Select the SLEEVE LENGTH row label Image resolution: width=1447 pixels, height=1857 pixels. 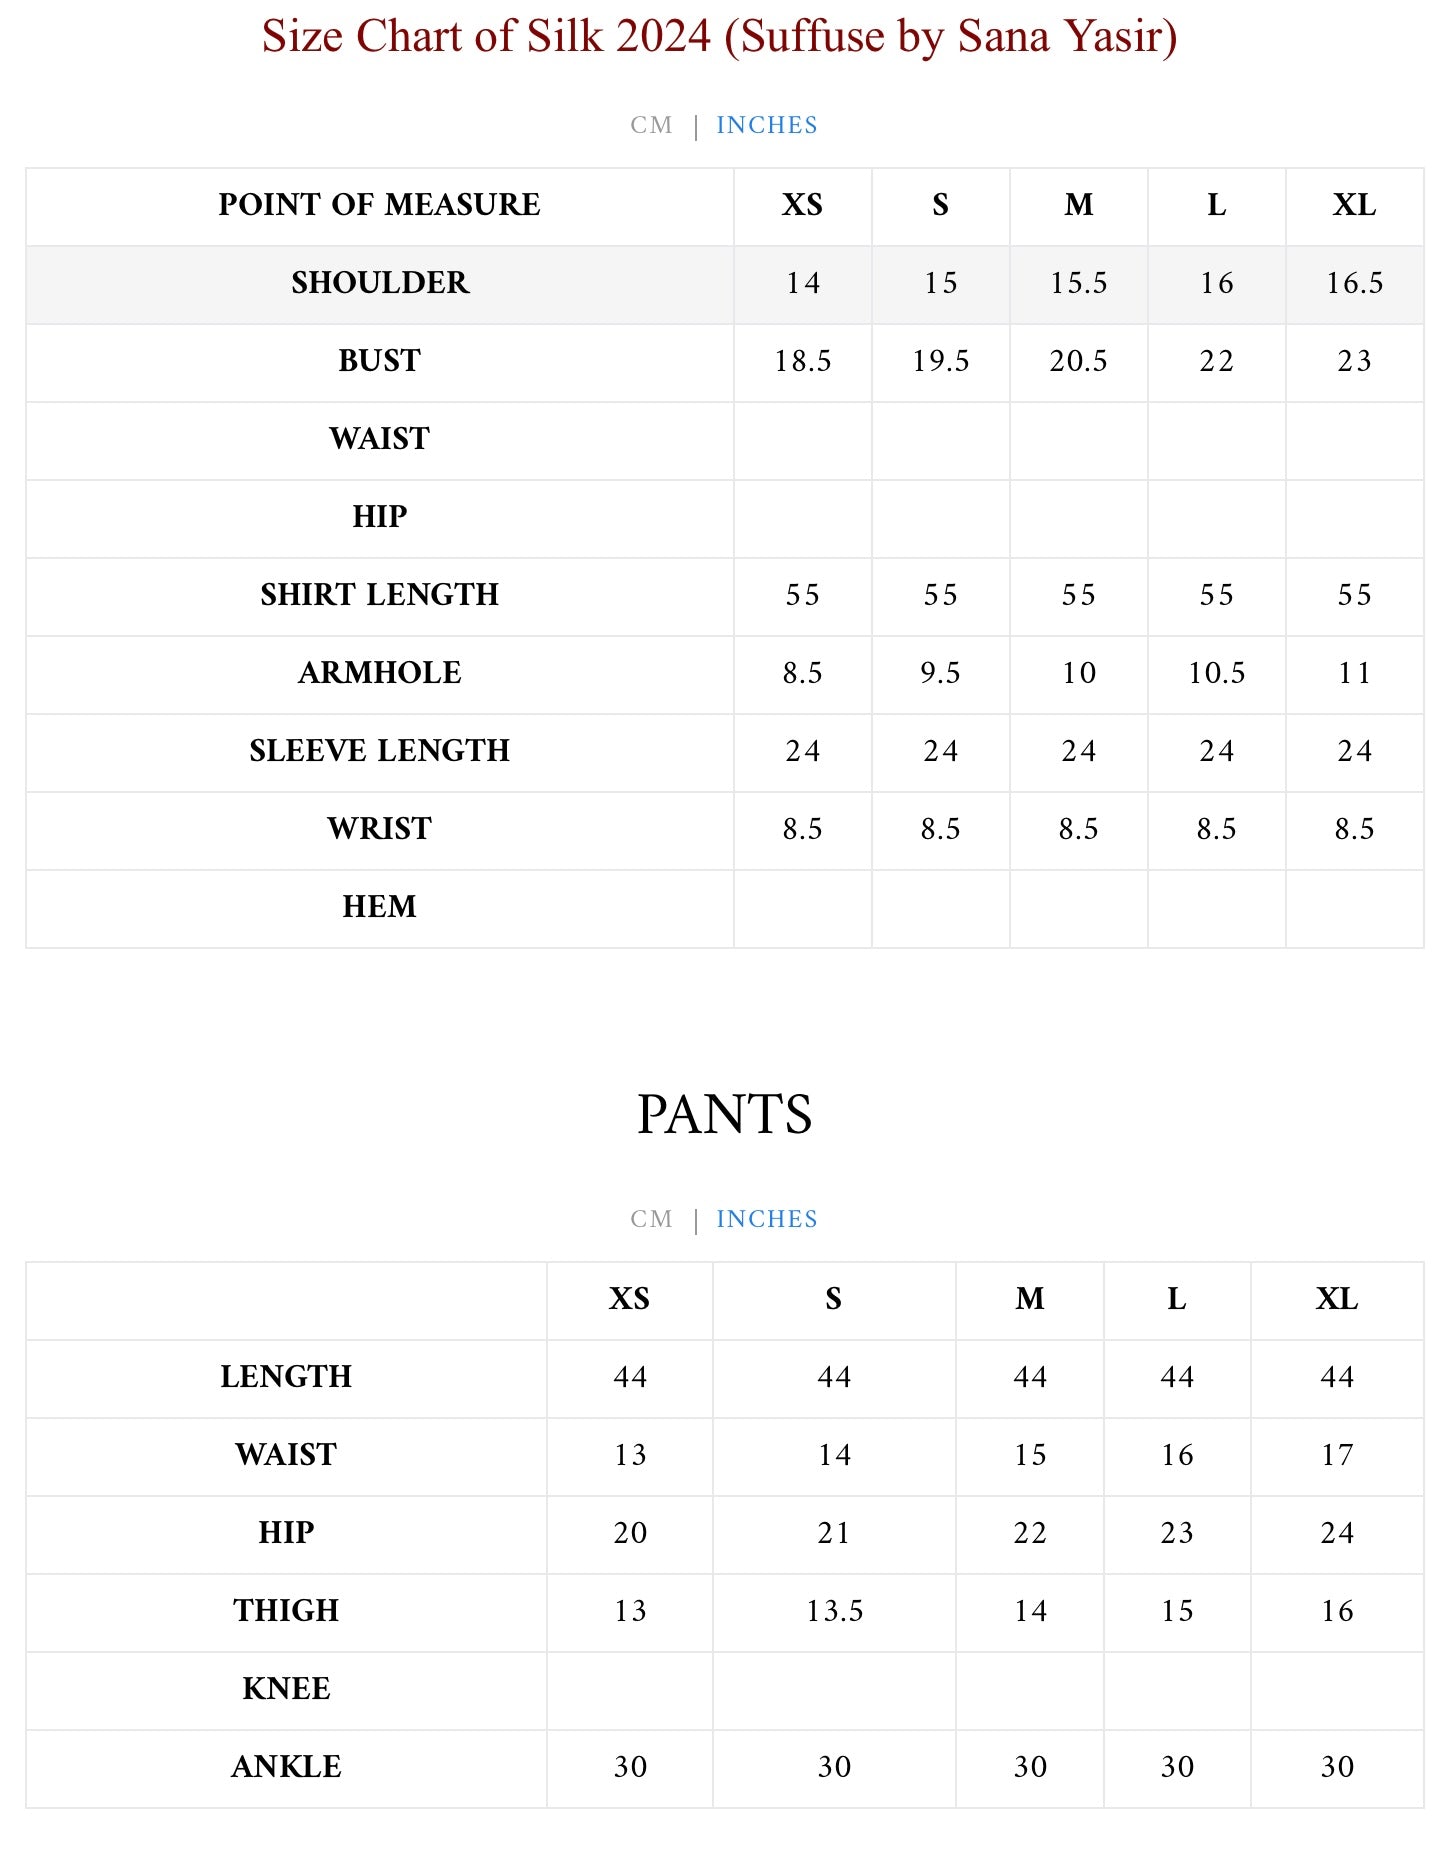[x=379, y=751]
